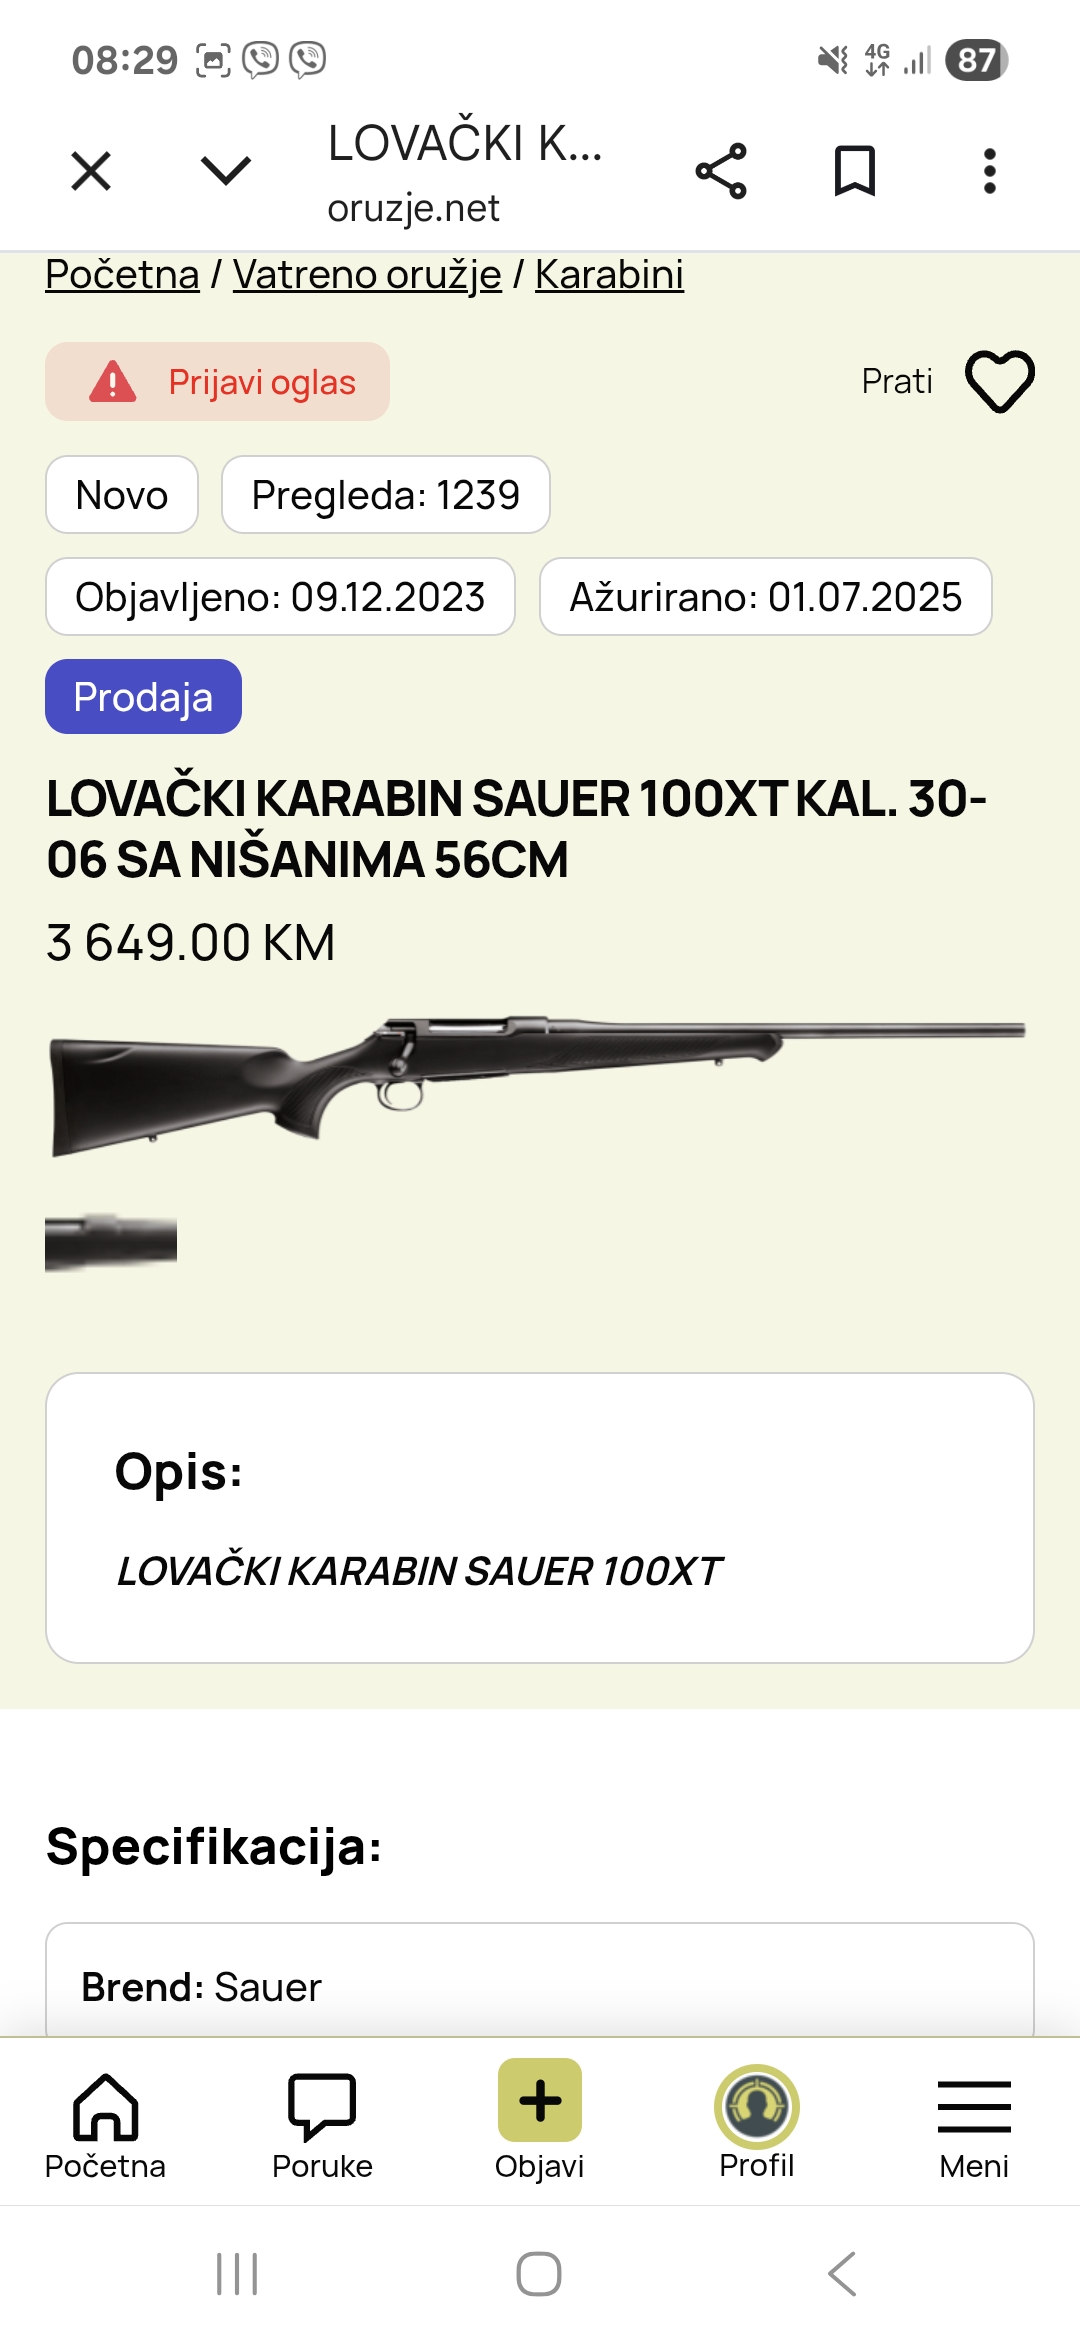Close the in-app browser tab
This screenshot has height=2340, width=1080.
(x=91, y=171)
